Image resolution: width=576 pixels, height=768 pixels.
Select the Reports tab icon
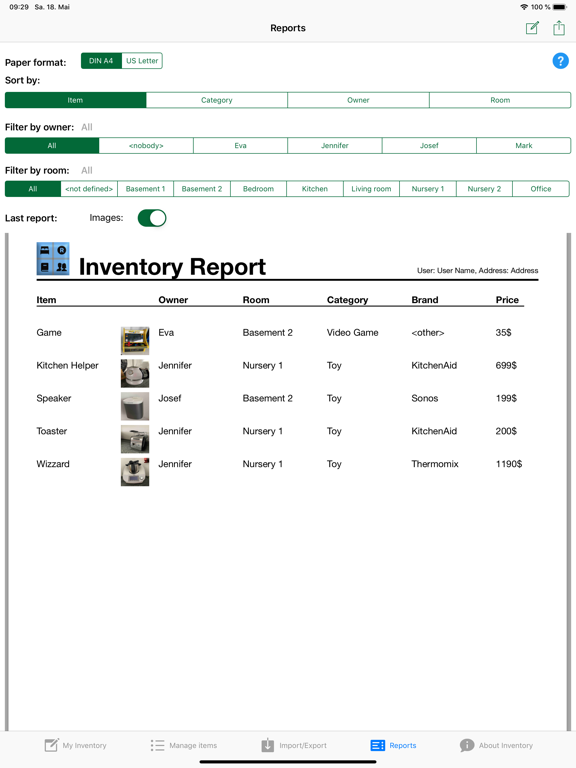[x=378, y=745]
